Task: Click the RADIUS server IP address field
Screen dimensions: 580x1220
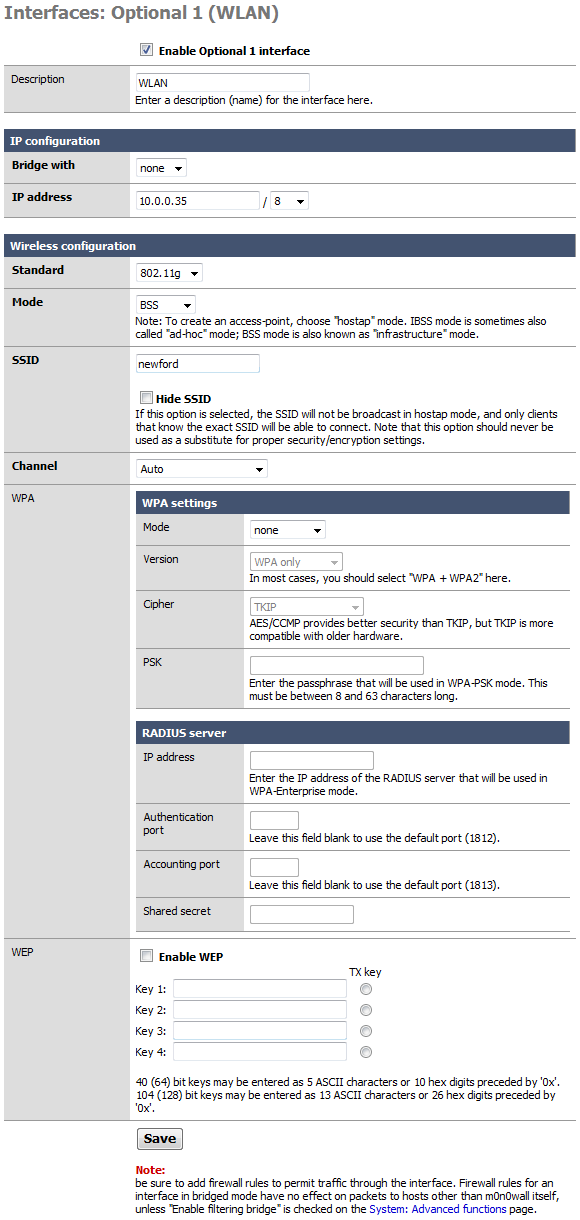Action: click(x=312, y=761)
